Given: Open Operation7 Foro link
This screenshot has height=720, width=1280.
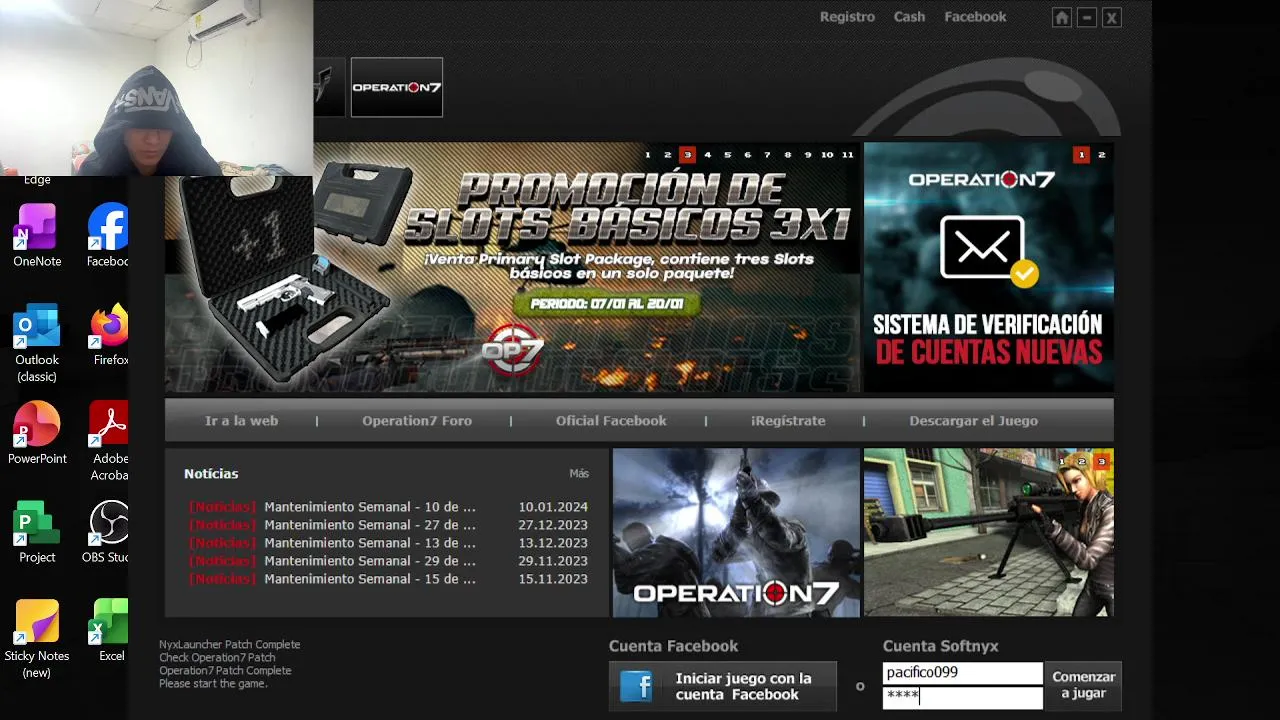Looking at the screenshot, I should coord(417,421).
